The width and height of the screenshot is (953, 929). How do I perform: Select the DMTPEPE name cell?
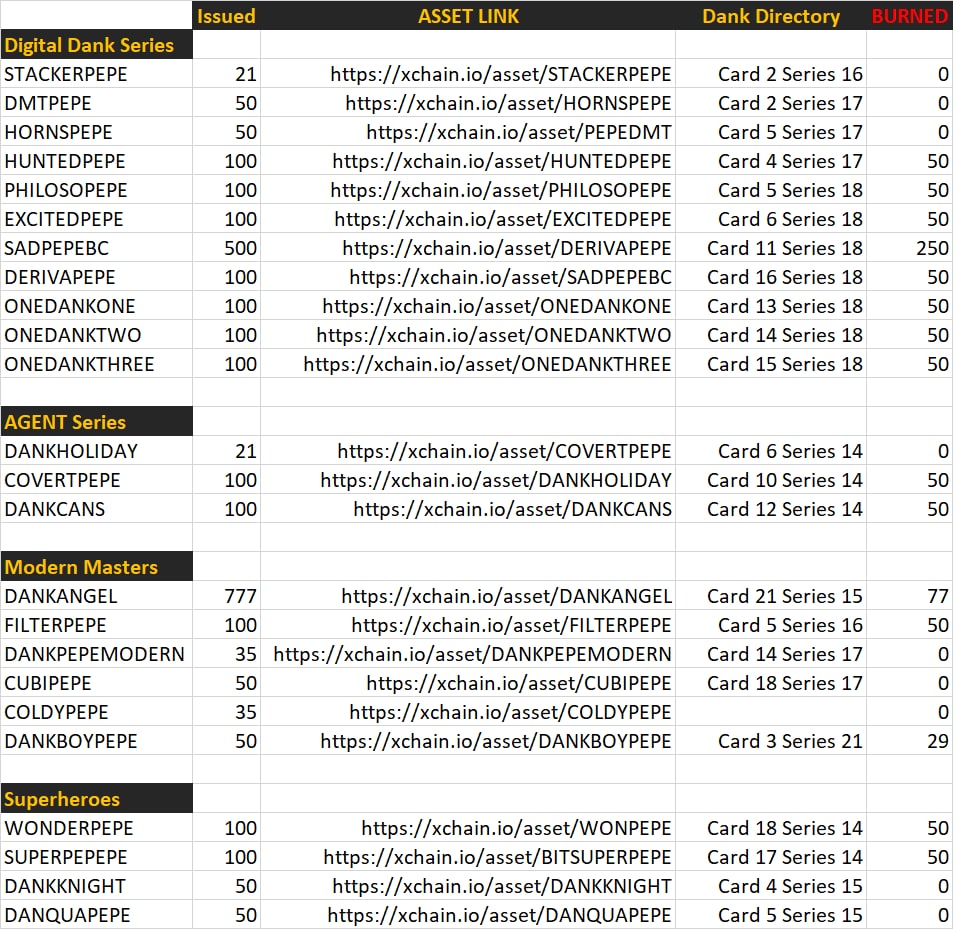coord(96,103)
